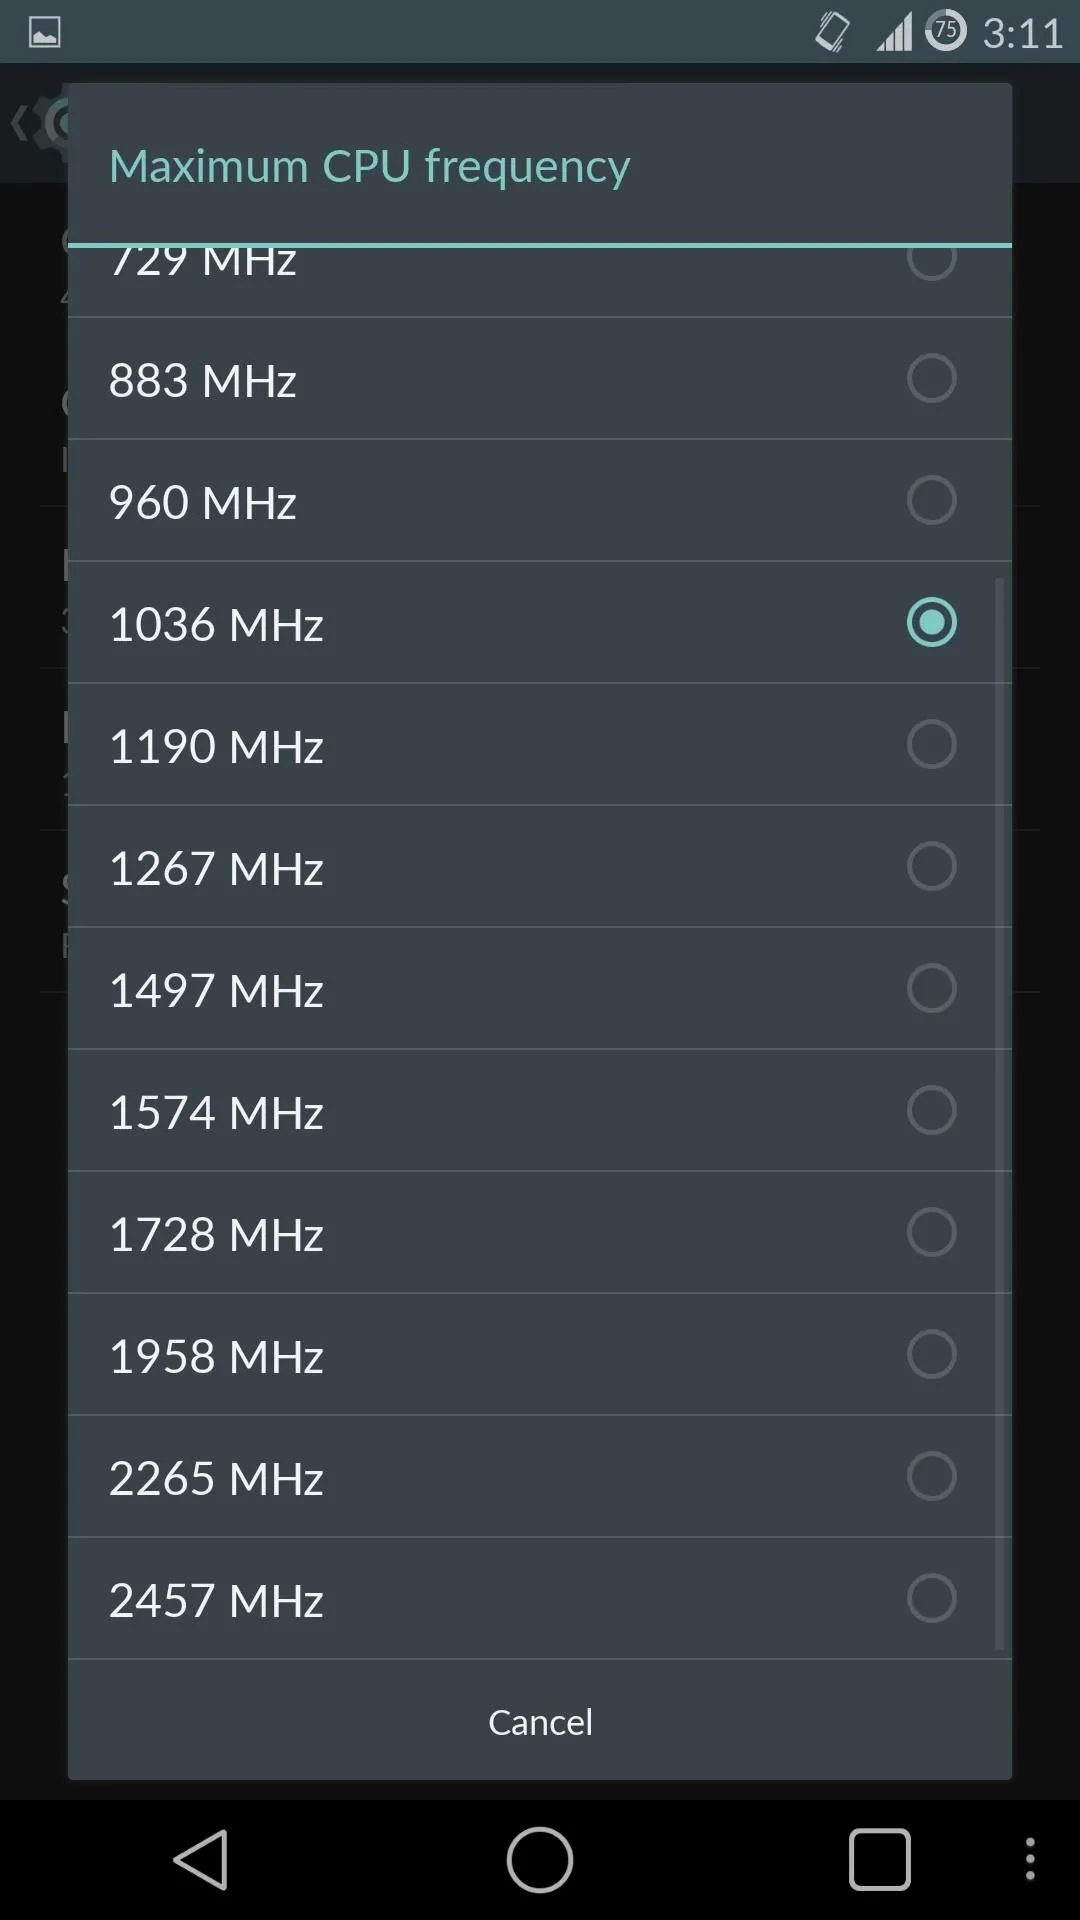
Task: Cancel the Maximum CPU frequency dialog
Action: (540, 1722)
